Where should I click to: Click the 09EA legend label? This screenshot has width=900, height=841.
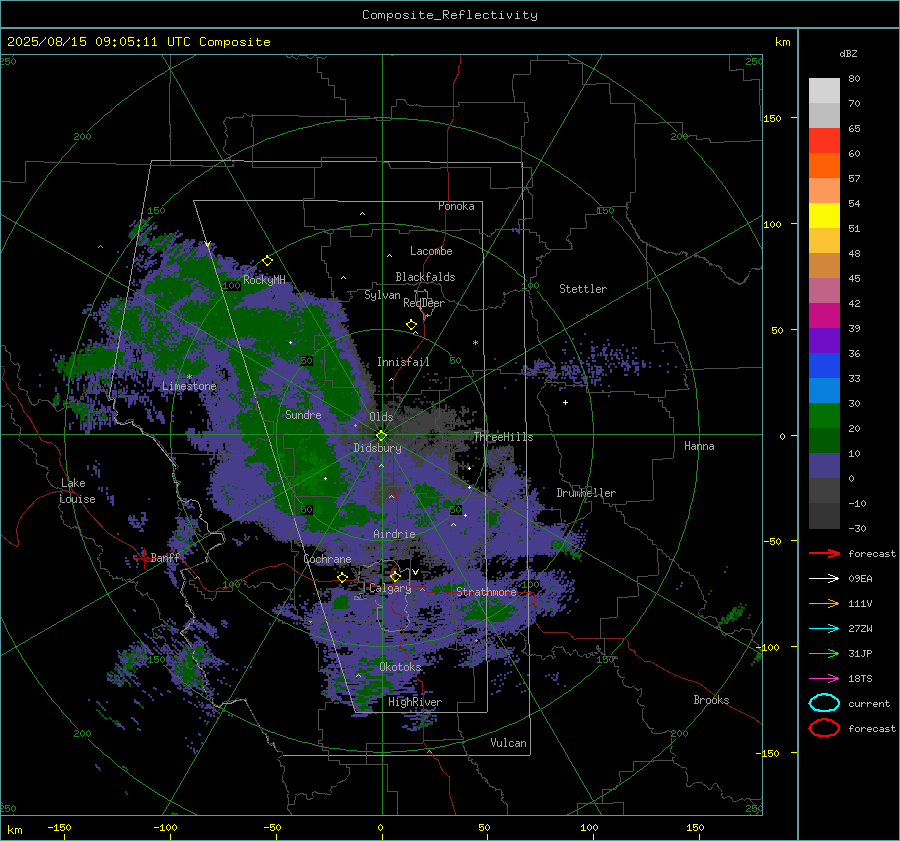click(x=860, y=579)
